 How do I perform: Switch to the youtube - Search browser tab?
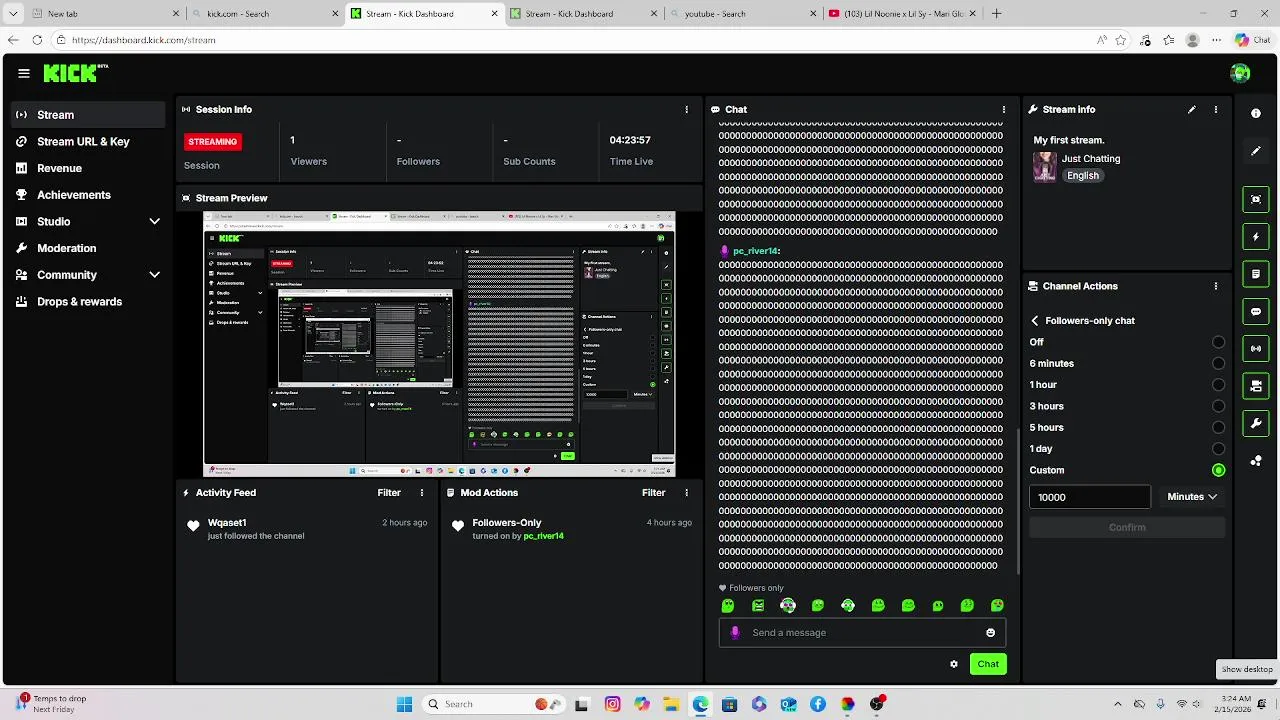click(x=741, y=14)
